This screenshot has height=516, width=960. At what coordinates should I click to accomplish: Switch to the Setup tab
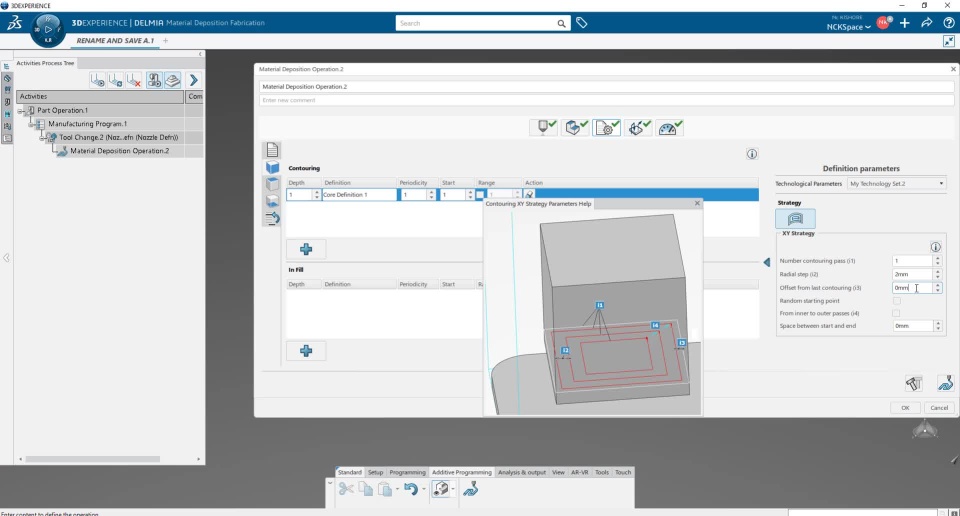[x=375, y=472]
